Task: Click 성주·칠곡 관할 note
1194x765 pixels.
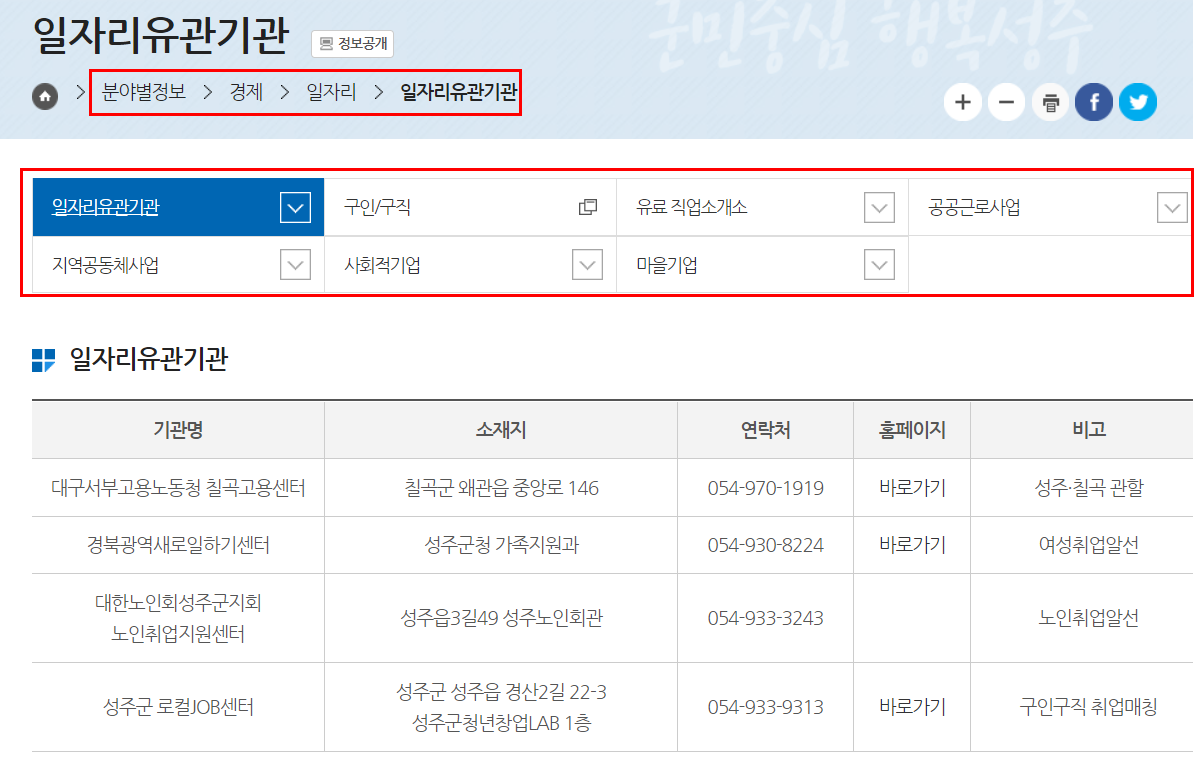Action: point(1089,487)
